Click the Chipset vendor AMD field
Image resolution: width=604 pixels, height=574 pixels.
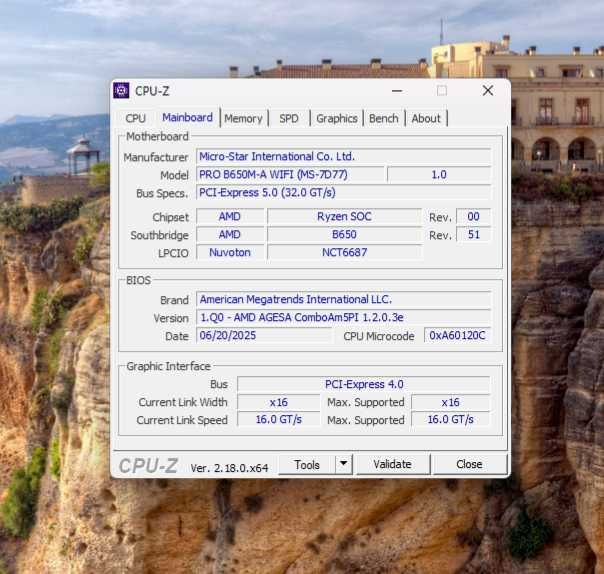coord(230,217)
